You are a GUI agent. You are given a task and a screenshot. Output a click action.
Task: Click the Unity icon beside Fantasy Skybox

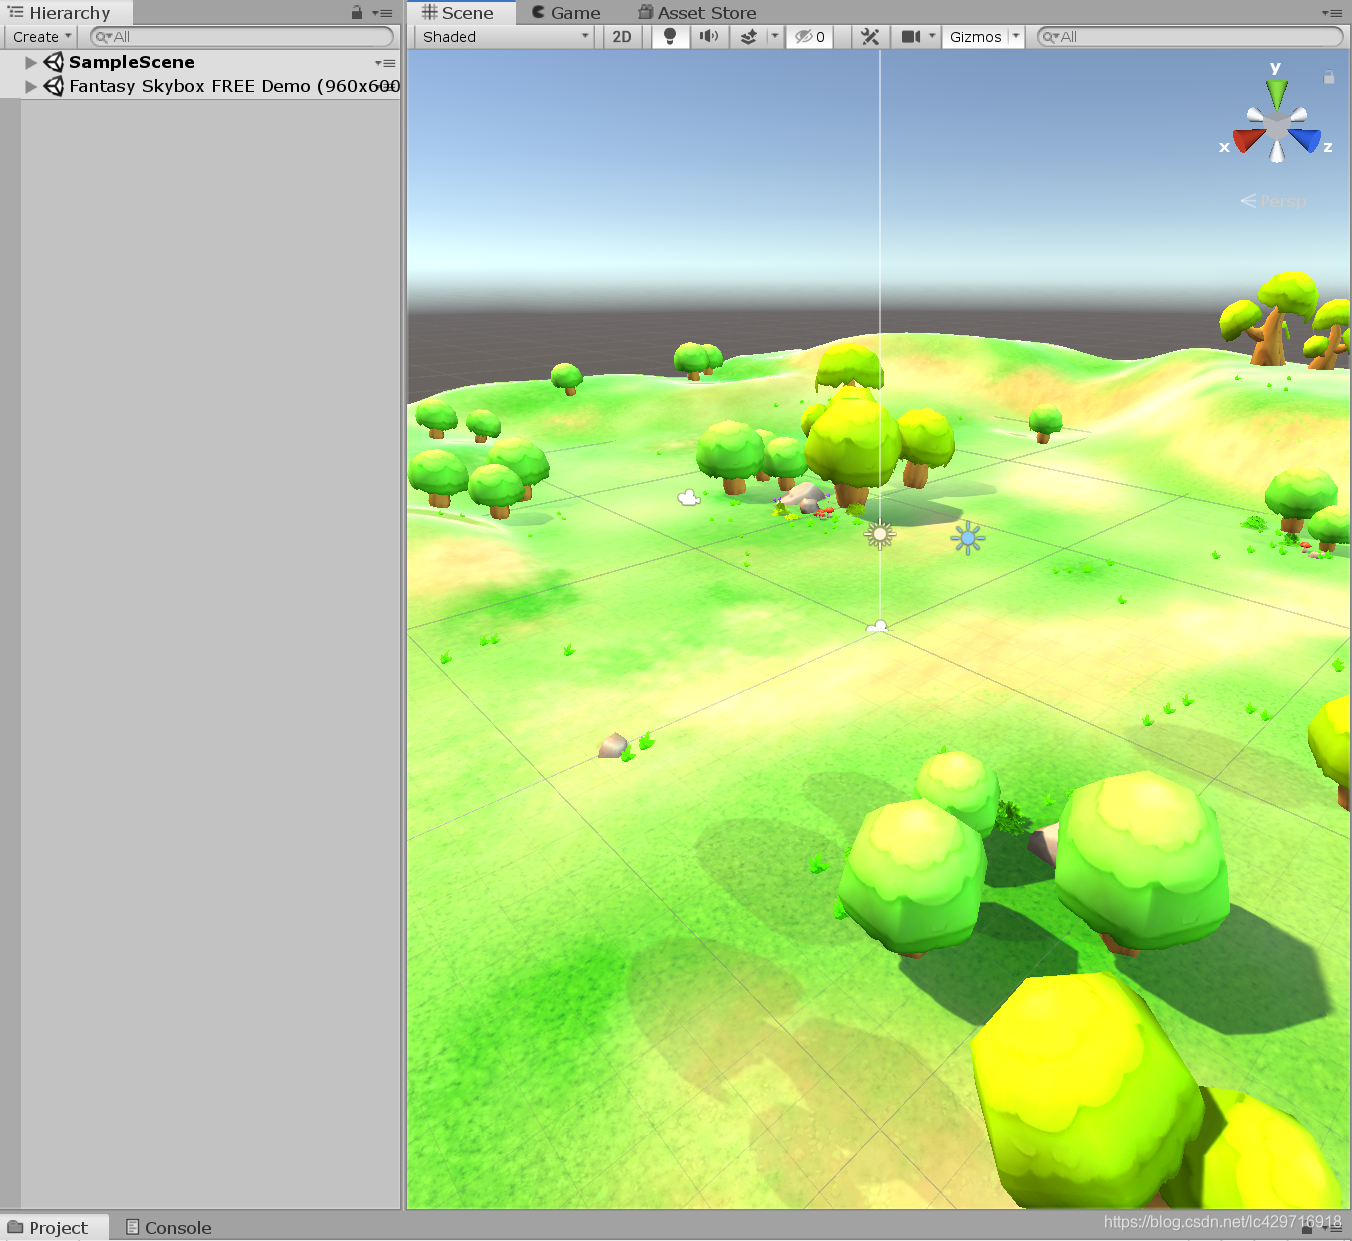click(54, 86)
